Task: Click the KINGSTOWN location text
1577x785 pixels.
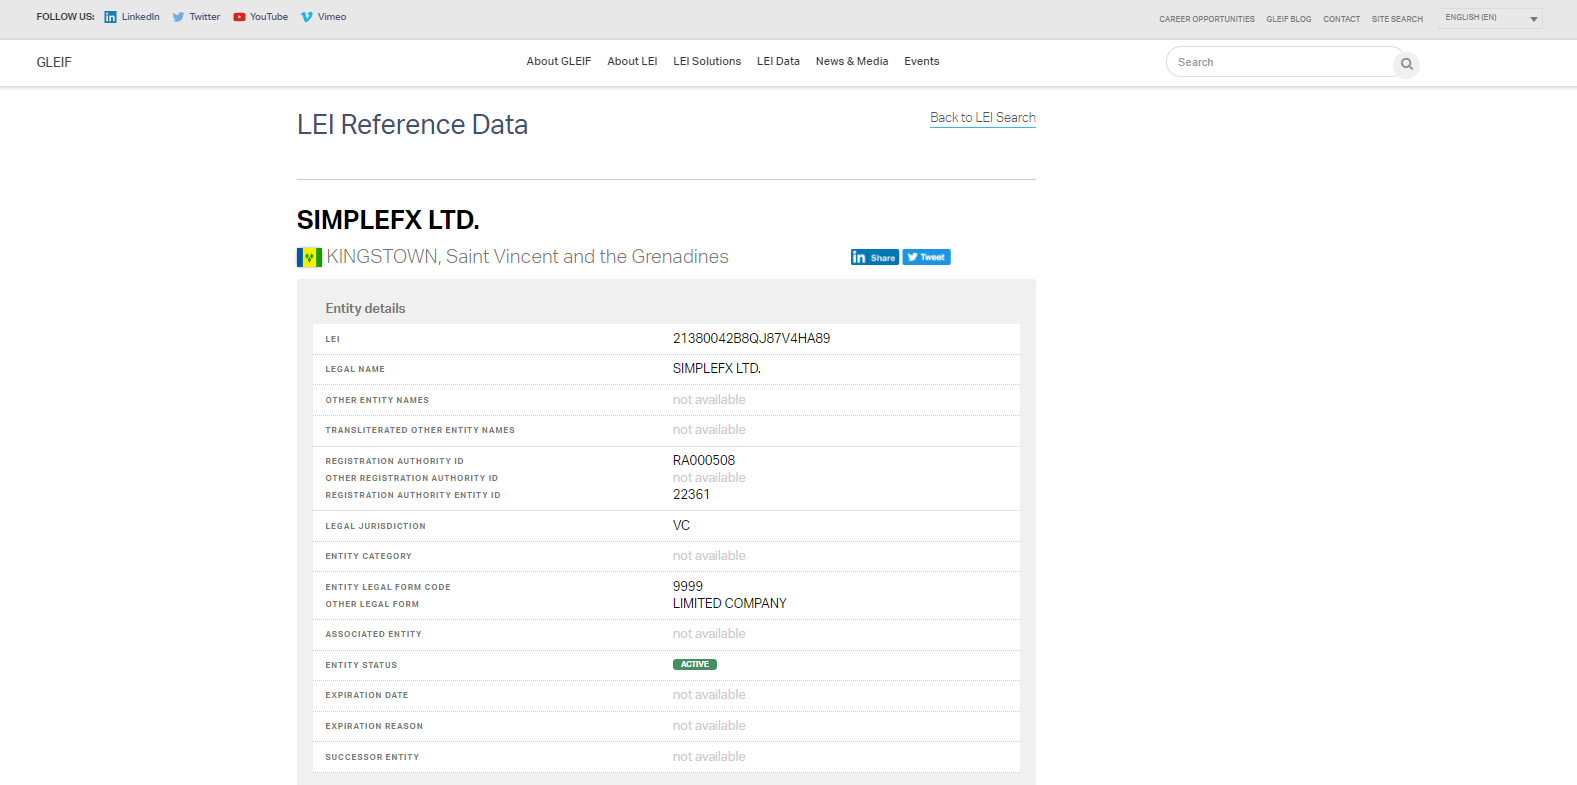Action: [x=527, y=257]
